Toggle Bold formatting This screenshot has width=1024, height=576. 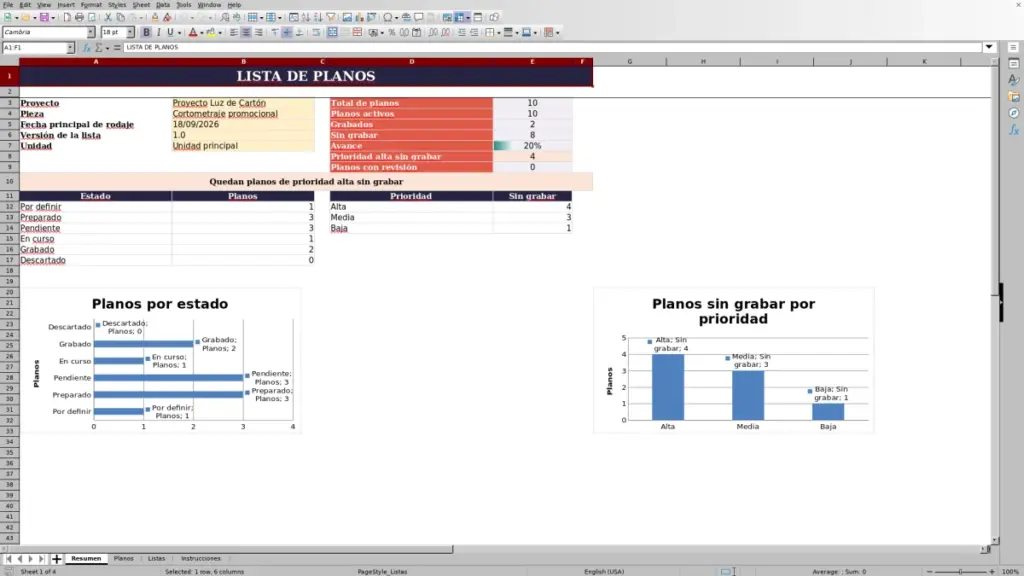146,33
